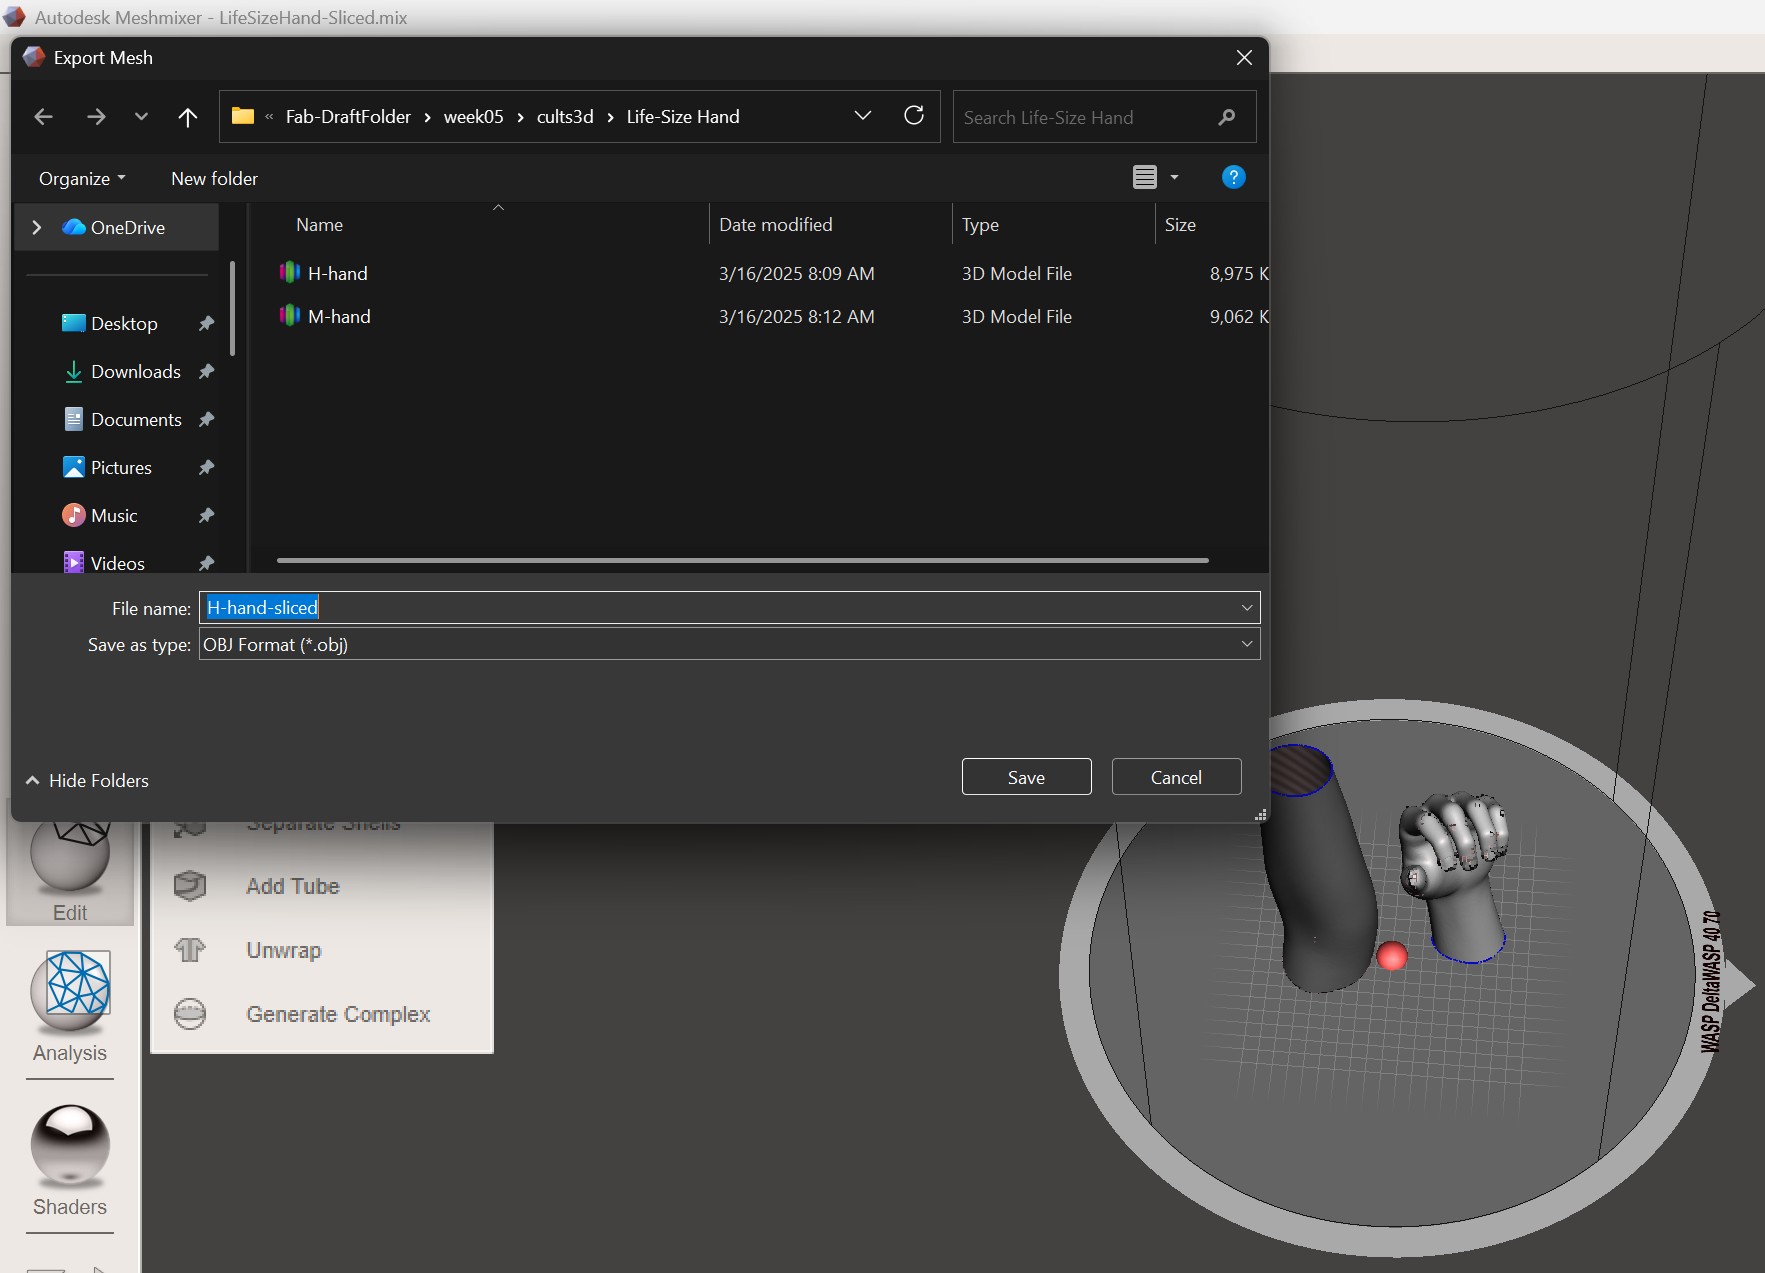Select the M-hand file
This screenshot has height=1273, width=1765.
click(339, 316)
